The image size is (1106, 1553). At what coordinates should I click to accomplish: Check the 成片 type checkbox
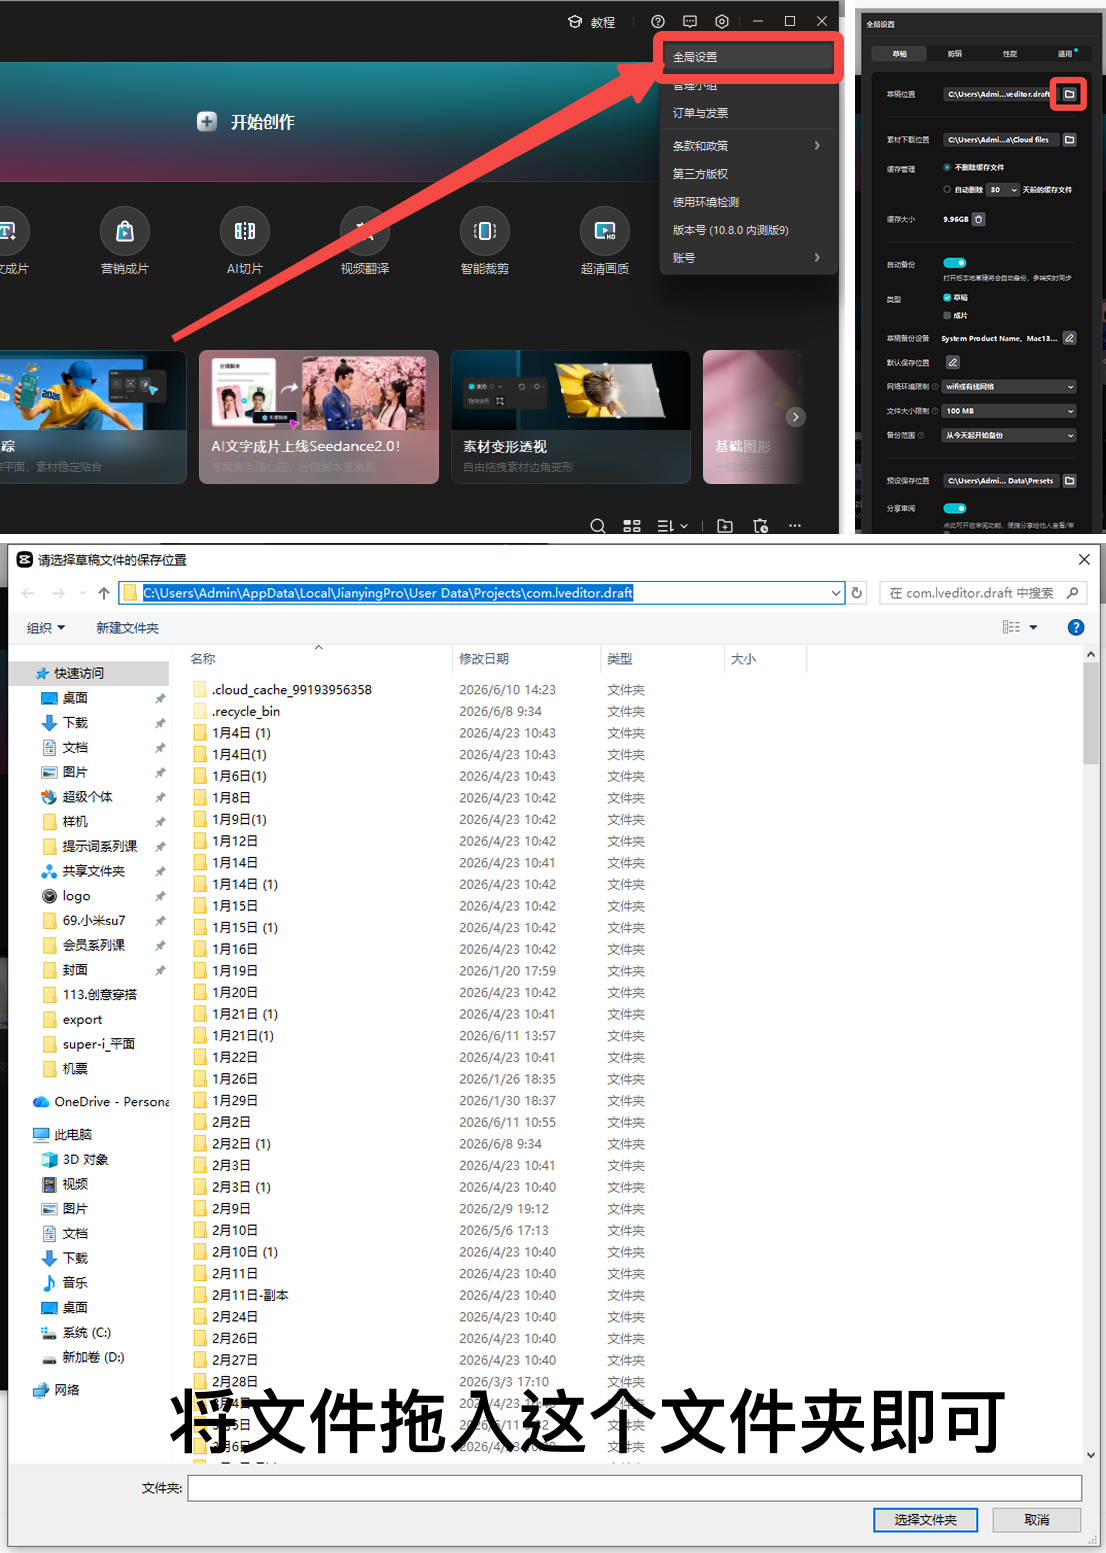(x=947, y=315)
